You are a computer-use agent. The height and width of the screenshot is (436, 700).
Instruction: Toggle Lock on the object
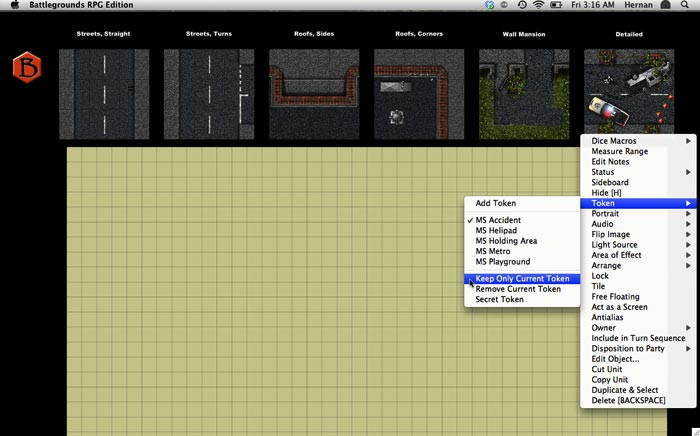click(638, 276)
